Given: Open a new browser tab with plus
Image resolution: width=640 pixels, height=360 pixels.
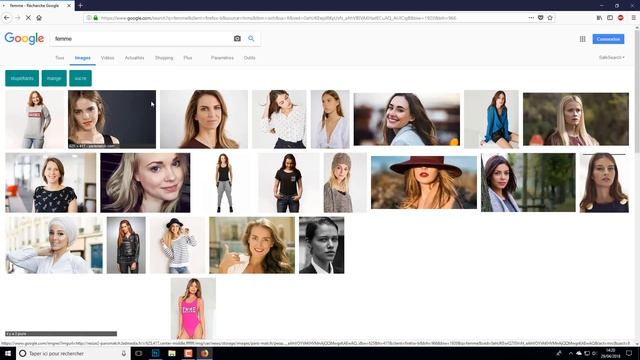Looking at the screenshot, I should click(x=80, y=6).
